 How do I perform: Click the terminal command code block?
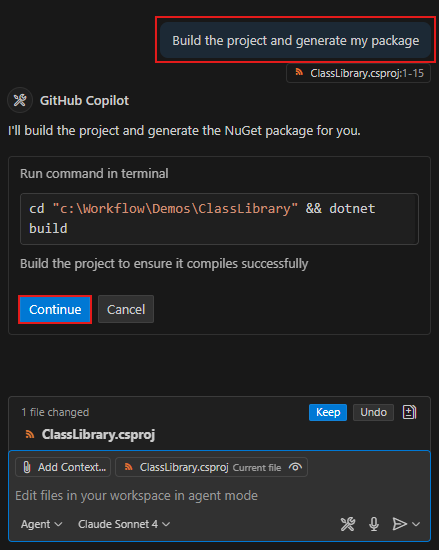click(219, 219)
